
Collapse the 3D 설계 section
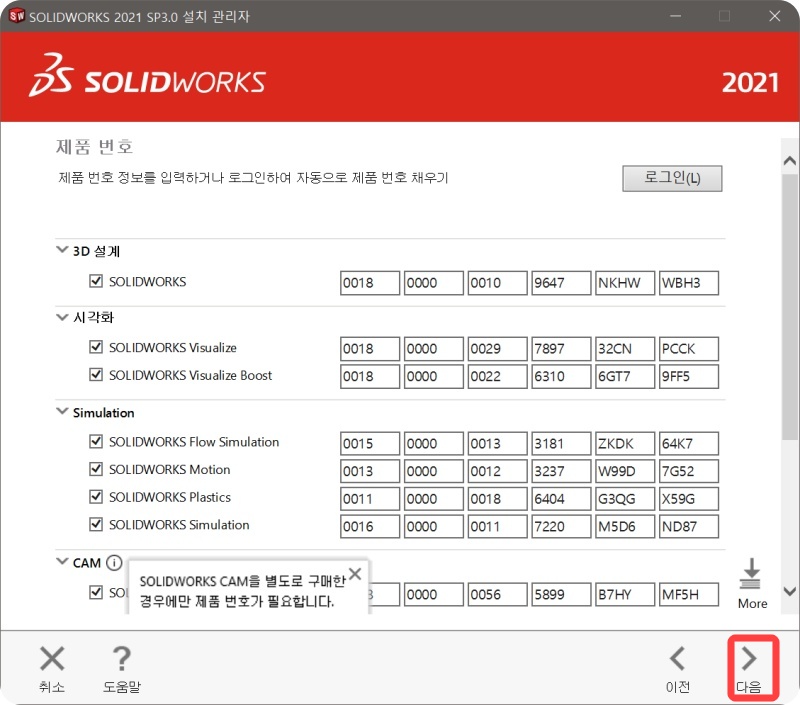[x=63, y=251]
